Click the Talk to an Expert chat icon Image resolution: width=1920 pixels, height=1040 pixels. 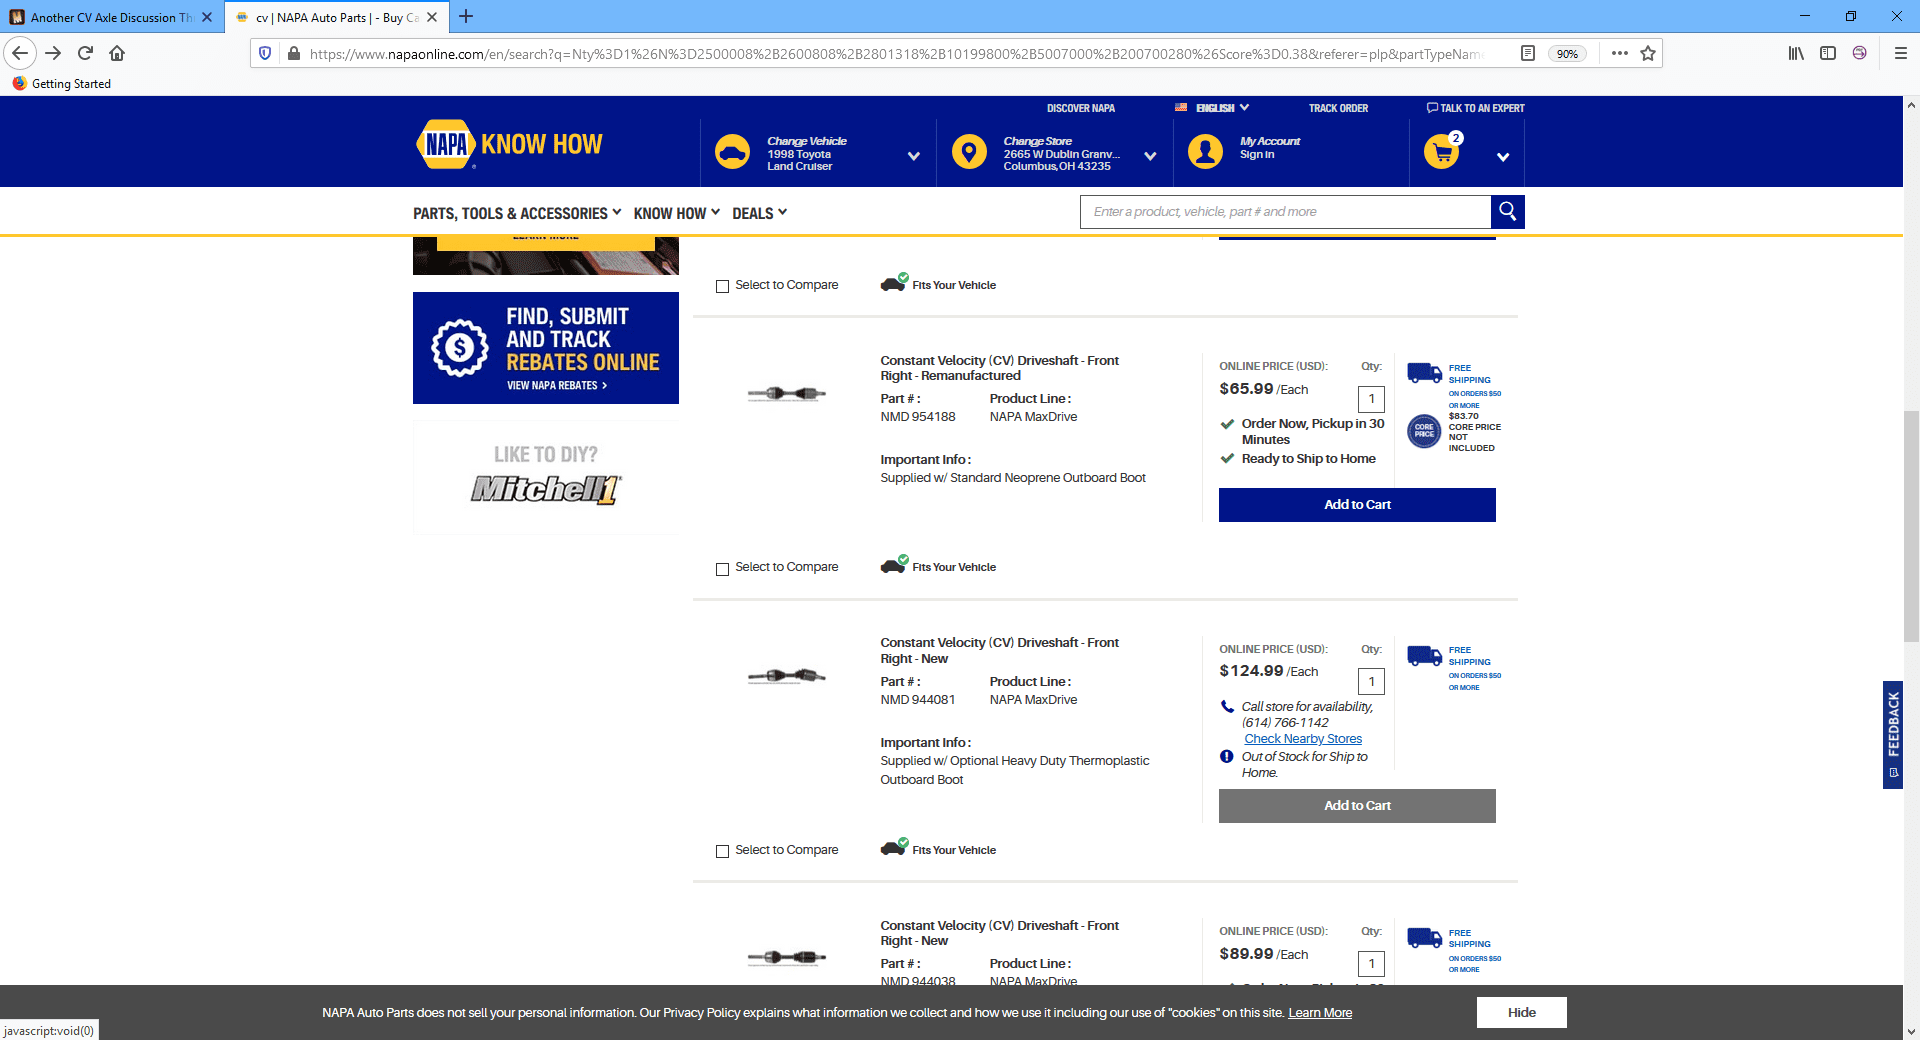pos(1432,107)
